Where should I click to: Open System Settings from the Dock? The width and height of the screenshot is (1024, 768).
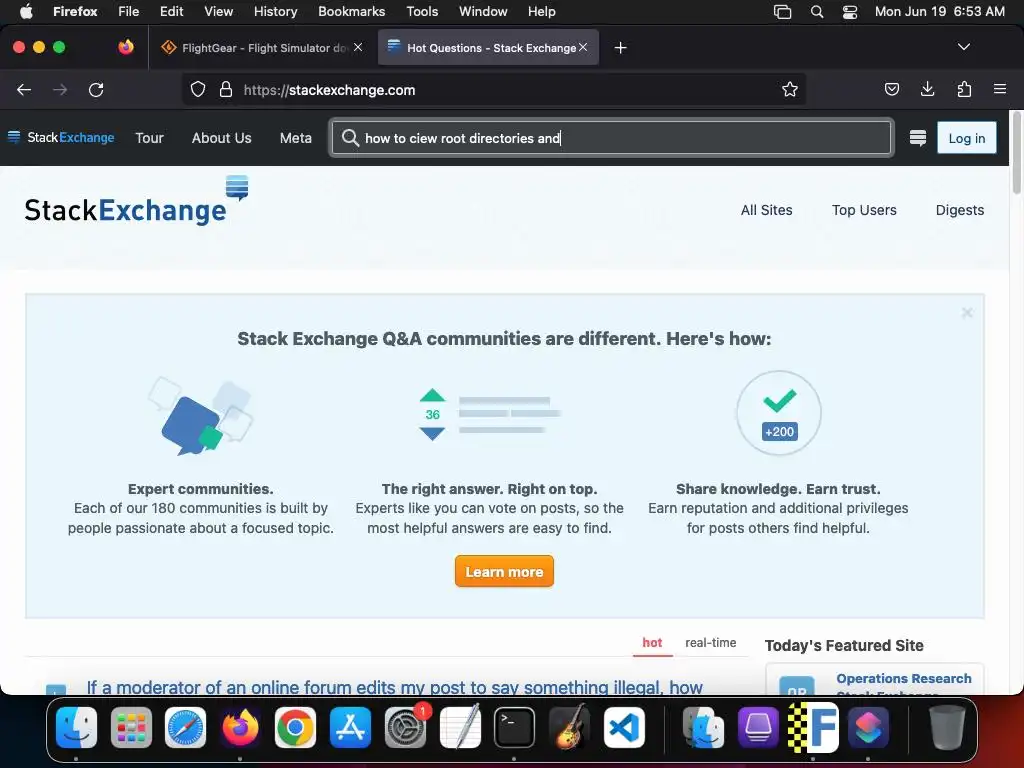point(406,727)
